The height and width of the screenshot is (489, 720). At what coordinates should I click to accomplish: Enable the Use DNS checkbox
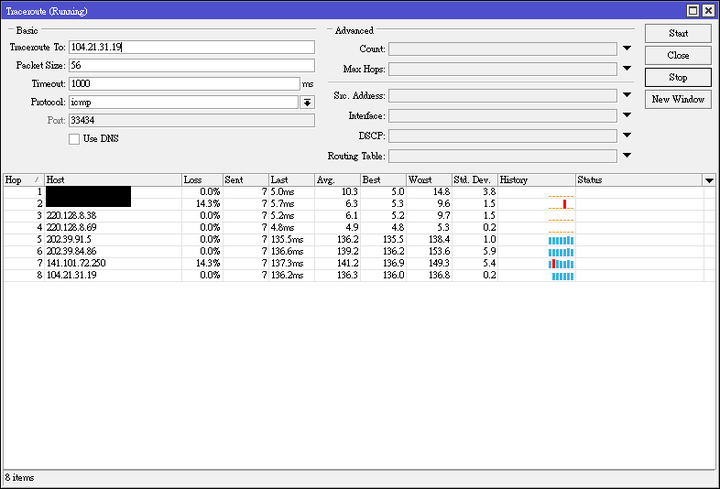click(x=74, y=139)
